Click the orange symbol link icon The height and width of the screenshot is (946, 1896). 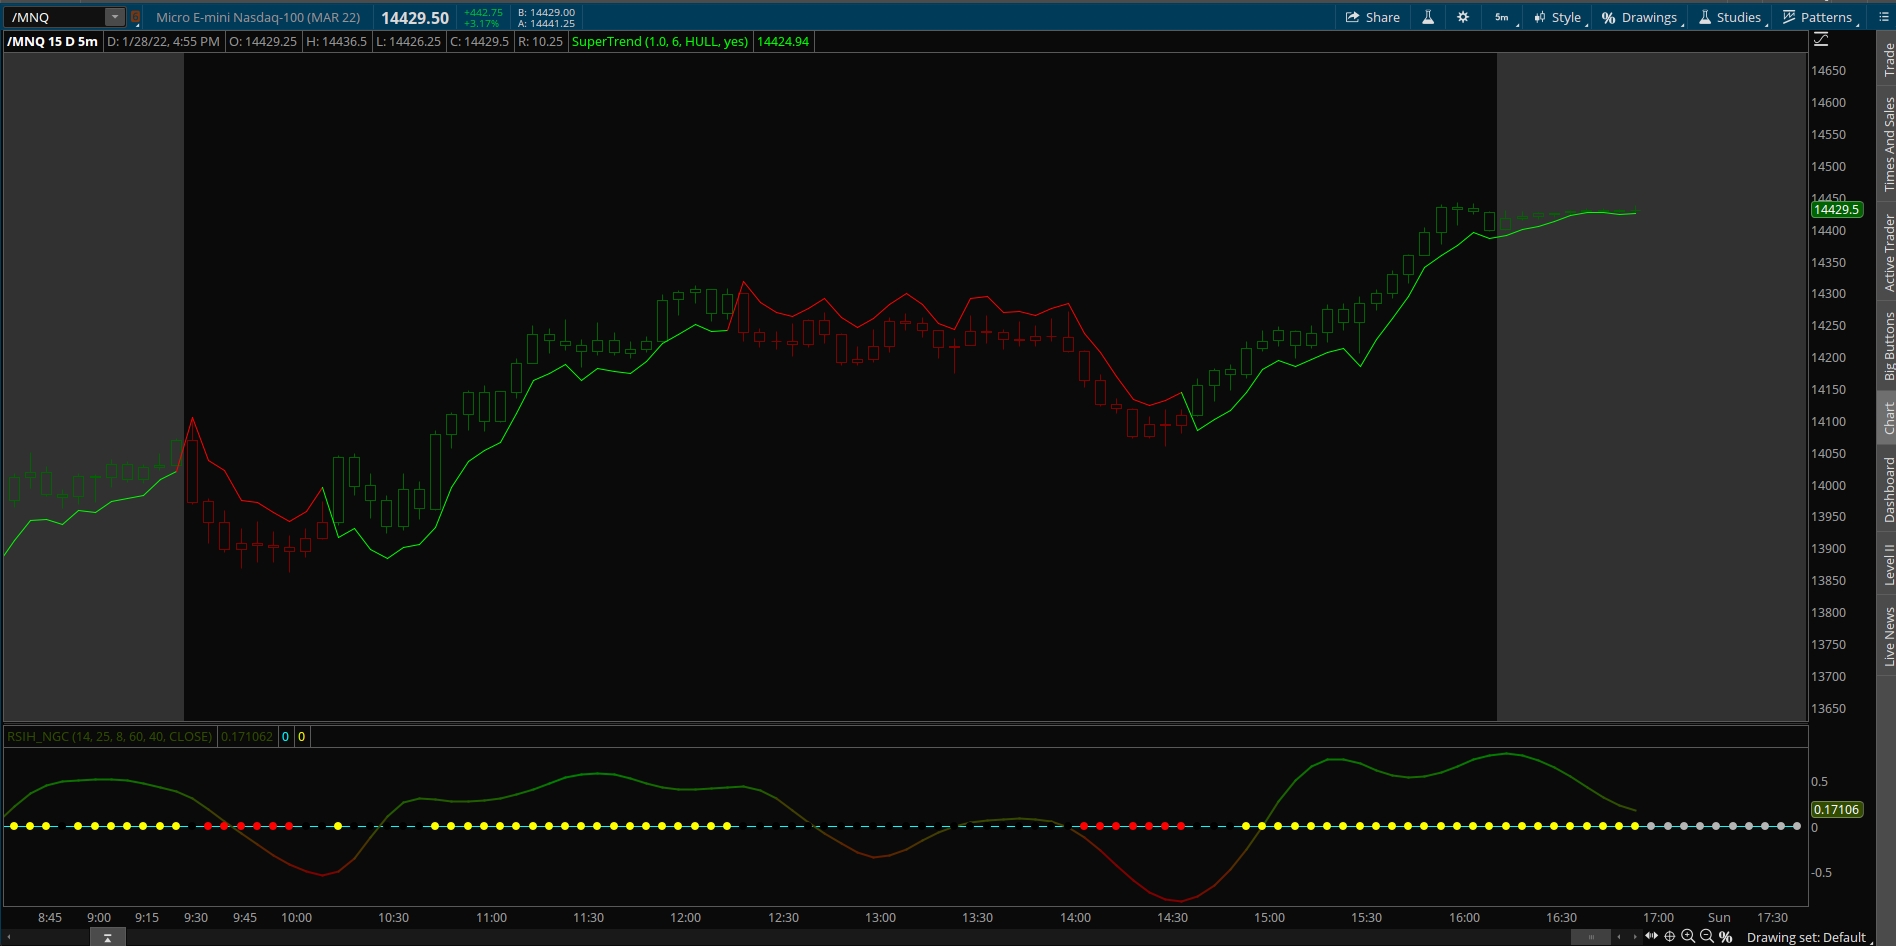point(135,17)
